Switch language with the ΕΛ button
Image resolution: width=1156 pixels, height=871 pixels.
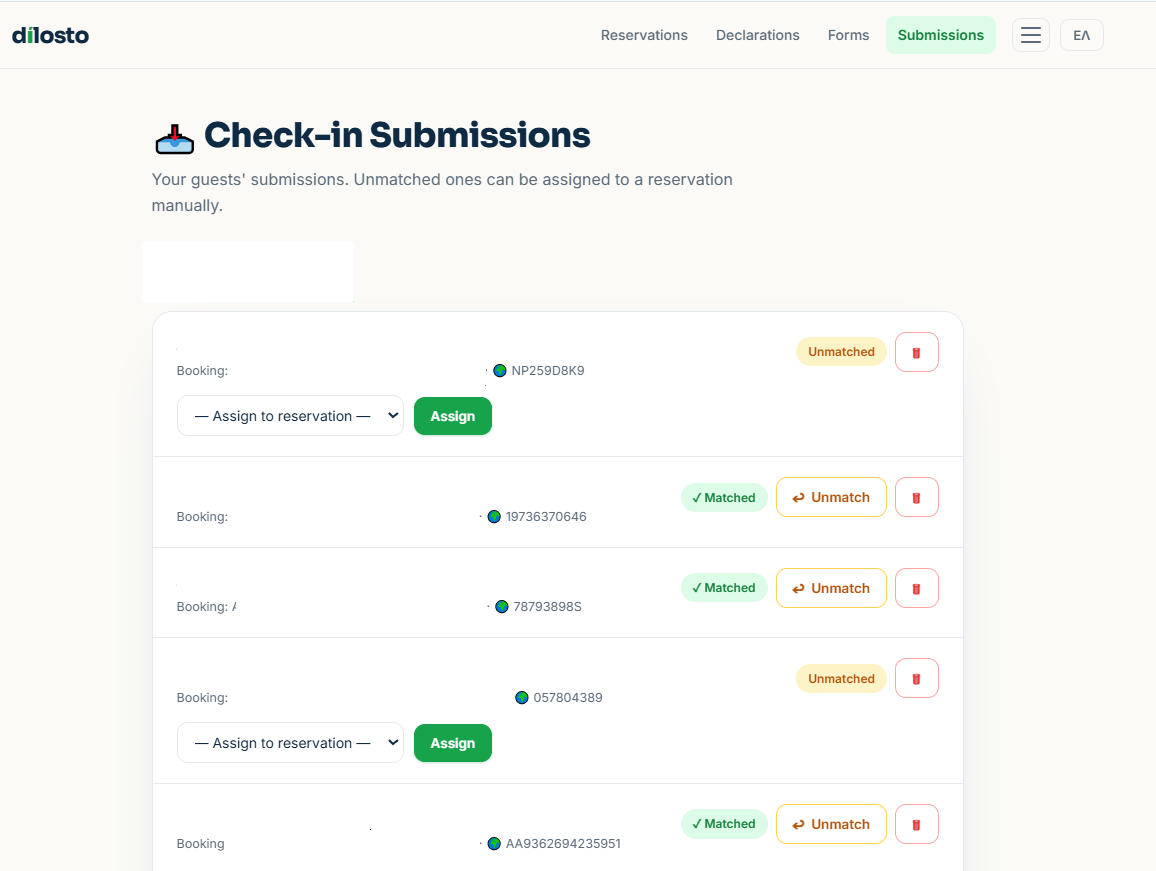tap(1082, 35)
